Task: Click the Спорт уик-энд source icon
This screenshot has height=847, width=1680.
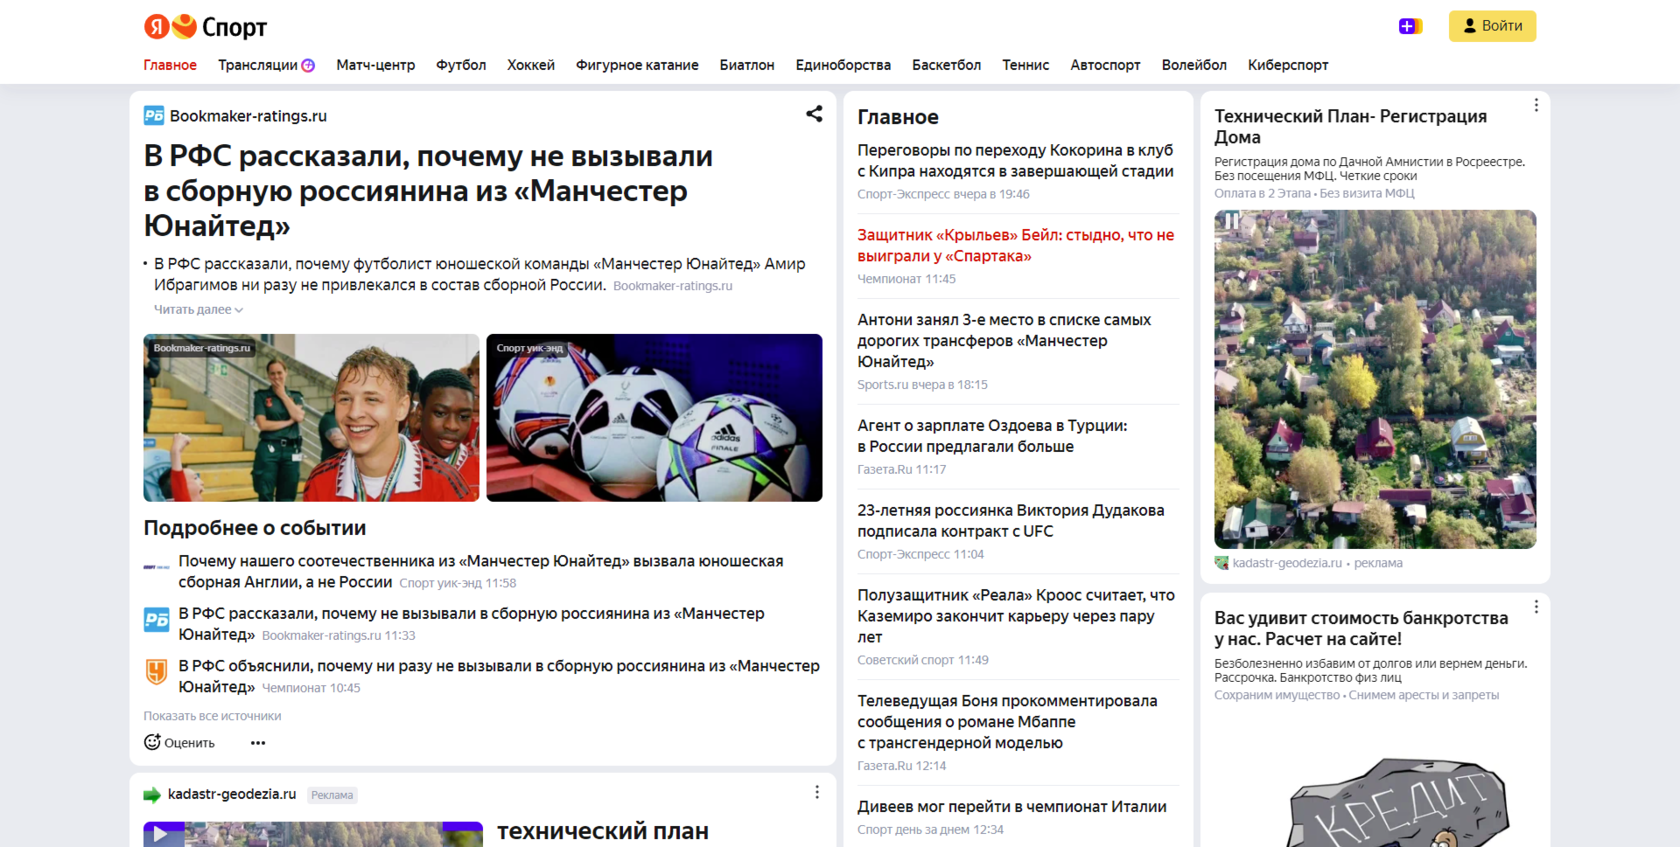Action: pos(156,567)
